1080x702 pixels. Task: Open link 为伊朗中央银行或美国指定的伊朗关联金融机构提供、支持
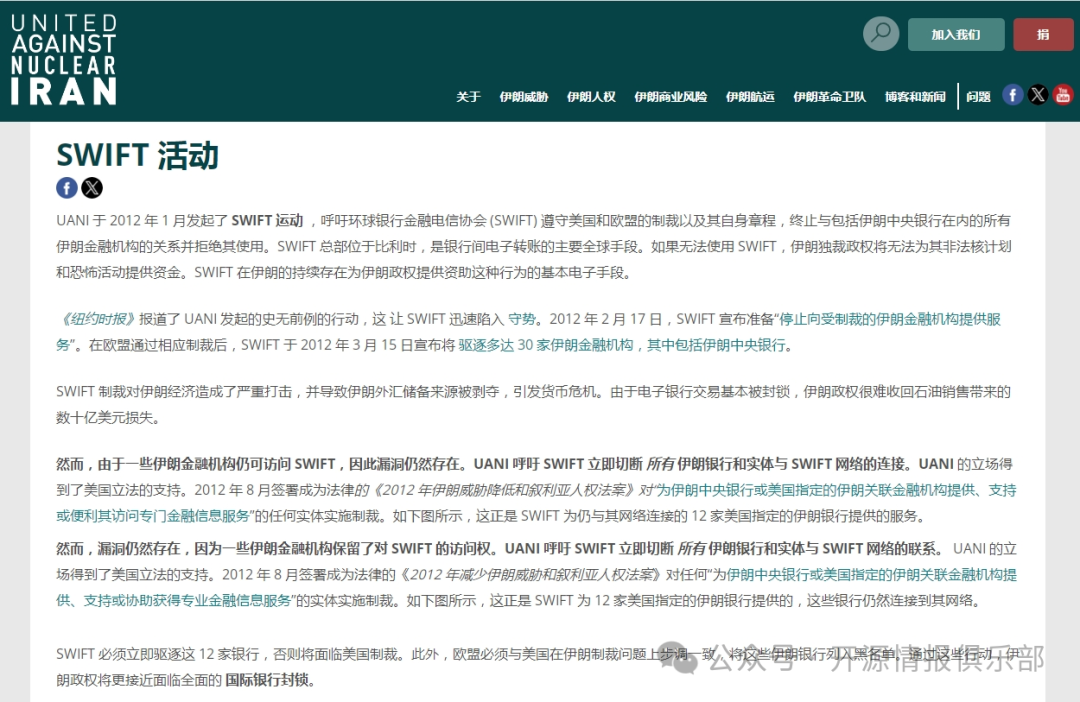tap(836, 490)
